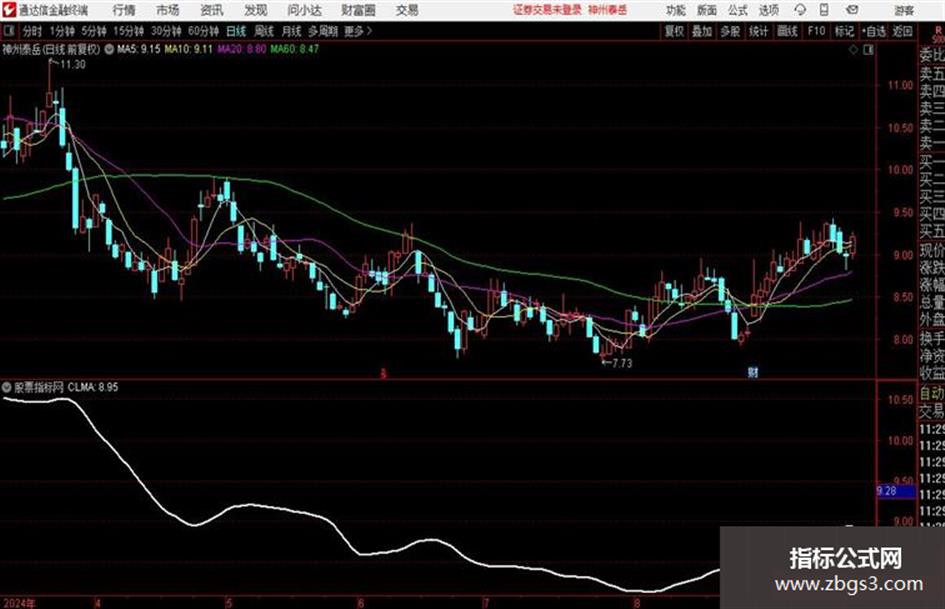Activate the 画线 drawing tool
The image size is (945, 609).
(x=787, y=31)
